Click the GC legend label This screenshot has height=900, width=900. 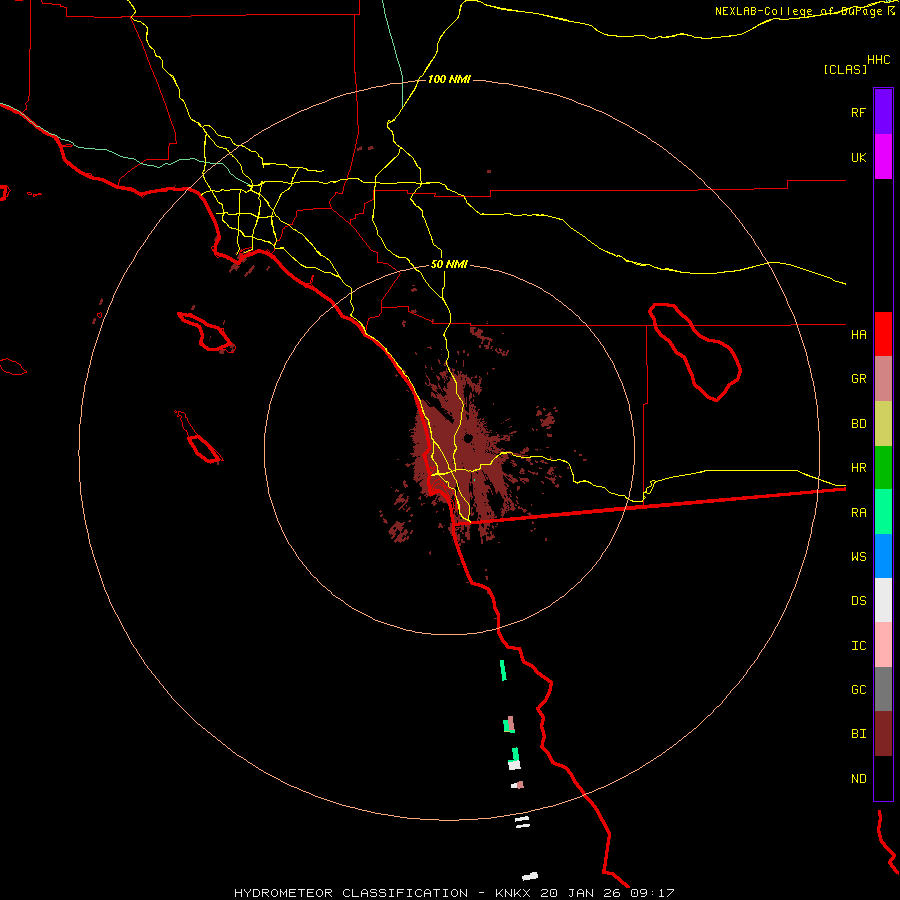858,689
